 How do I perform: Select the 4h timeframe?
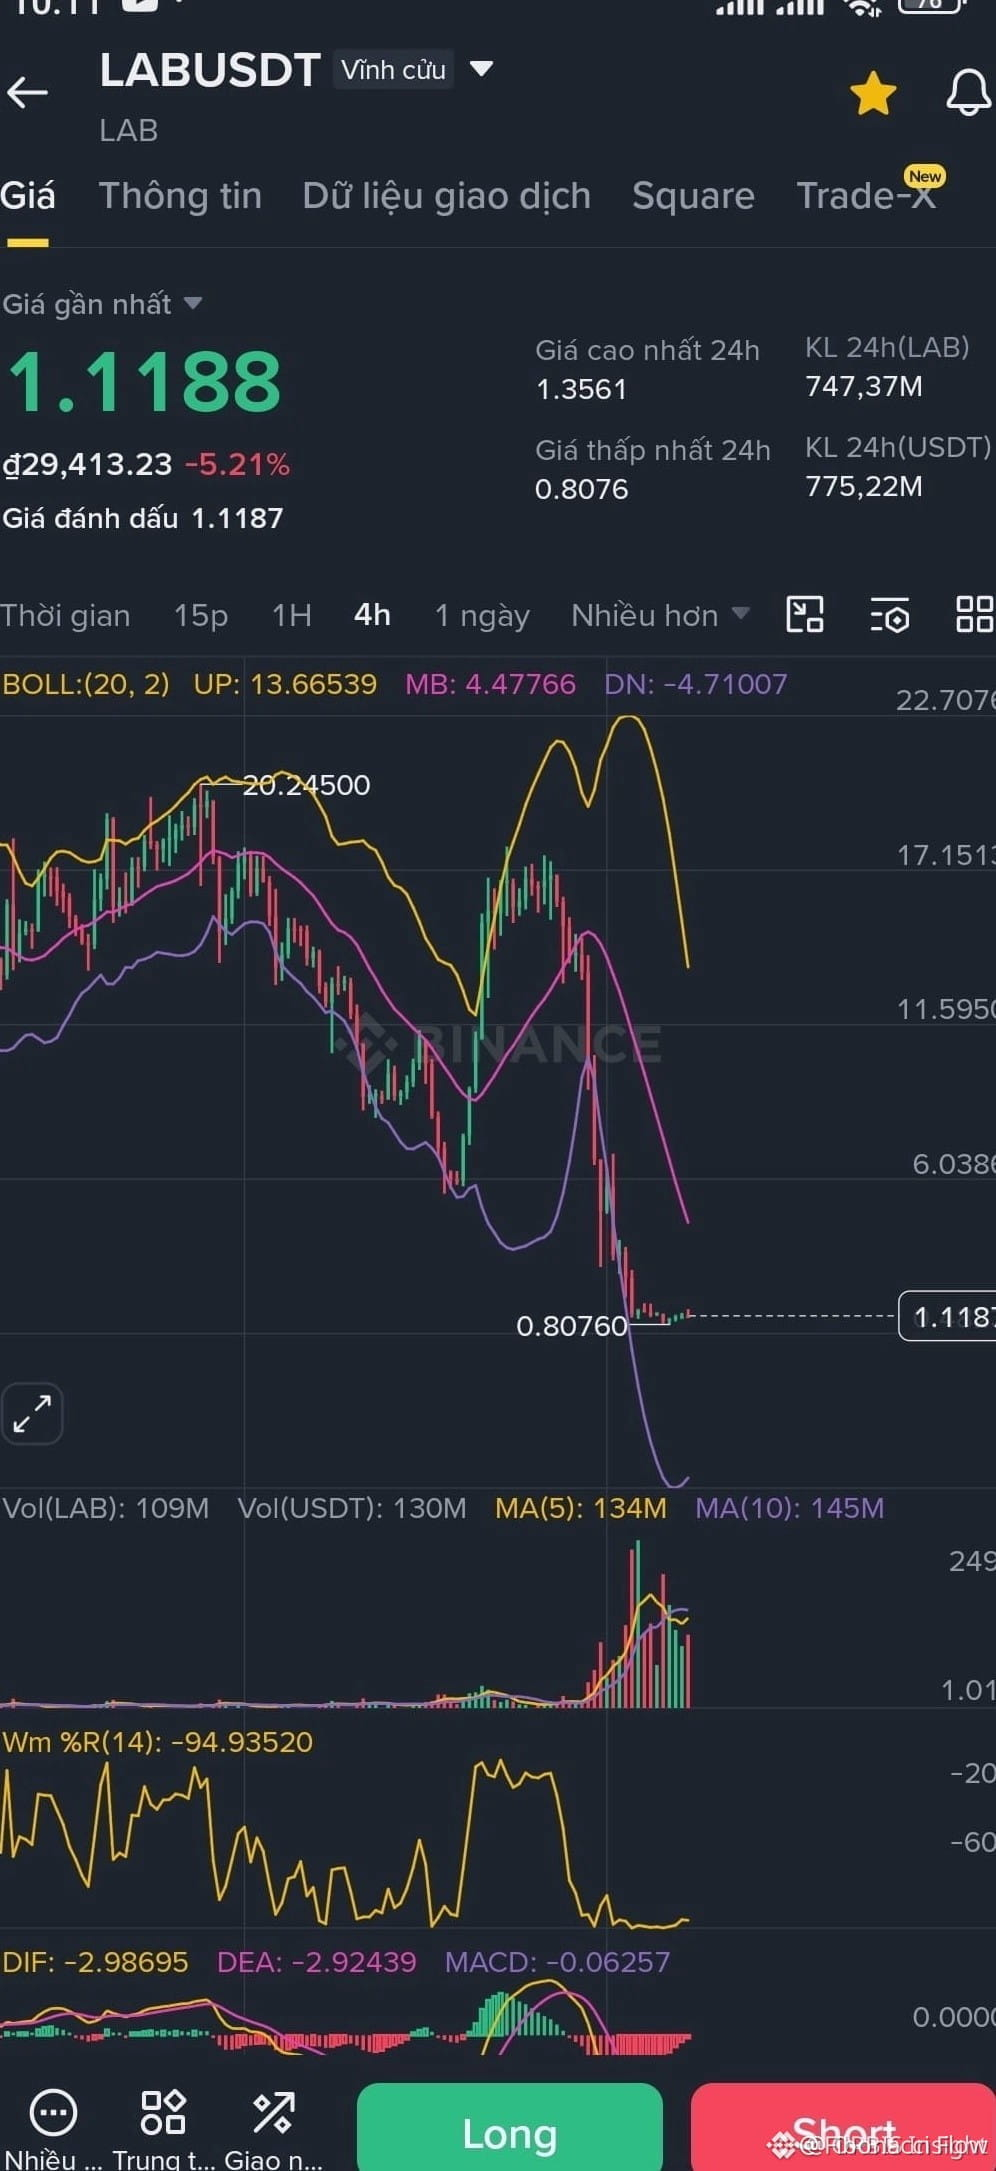tap(372, 615)
